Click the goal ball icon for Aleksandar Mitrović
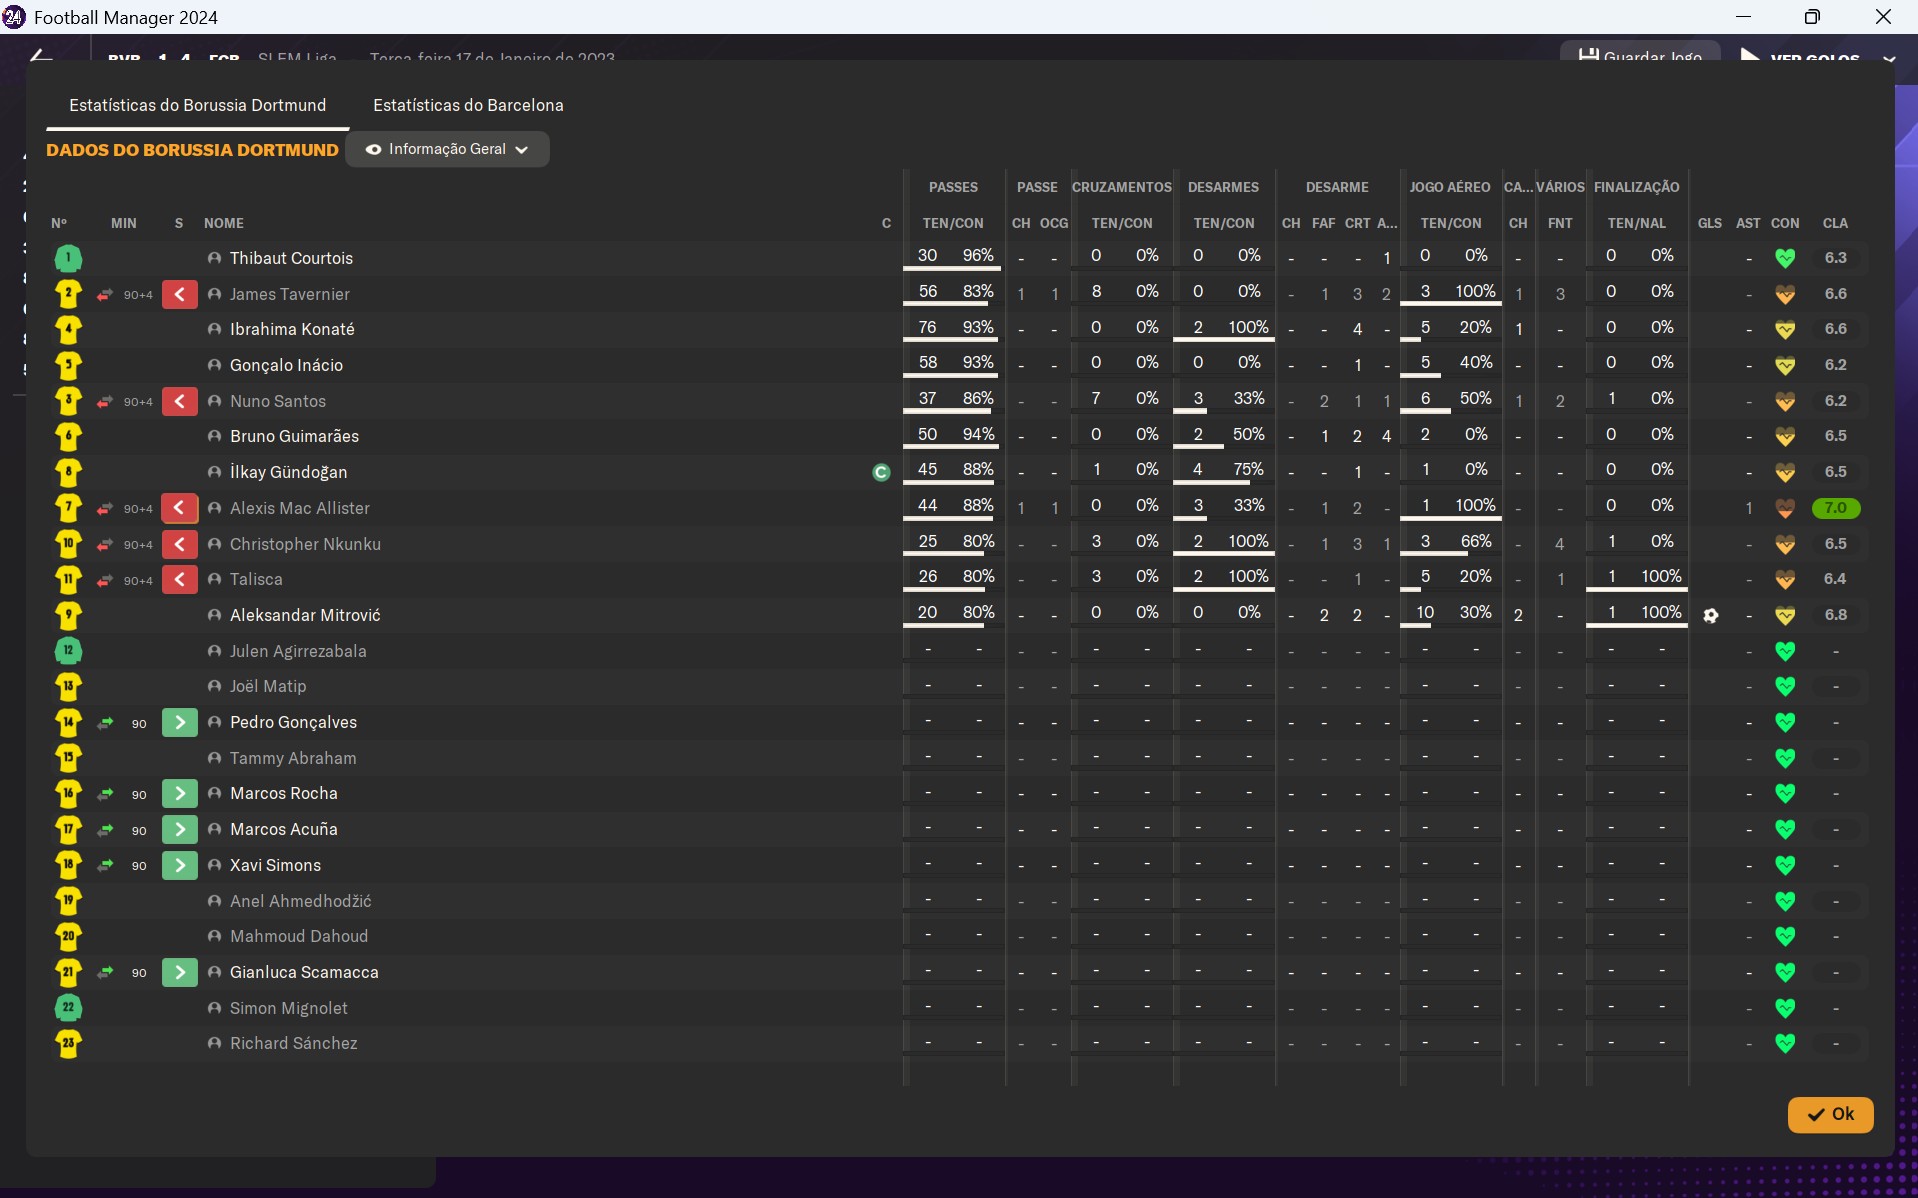The image size is (1918, 1198). [x=1711, y=616]
